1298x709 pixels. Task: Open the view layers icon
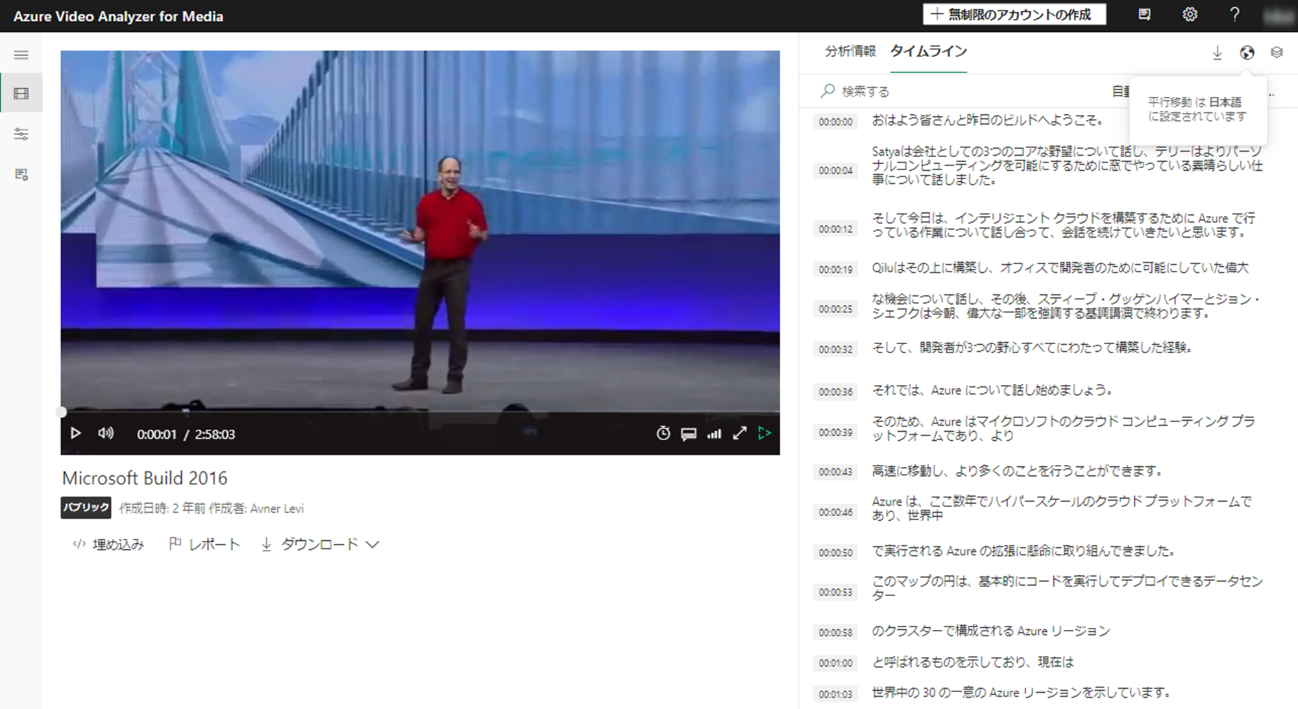(x=1277, y=53)
